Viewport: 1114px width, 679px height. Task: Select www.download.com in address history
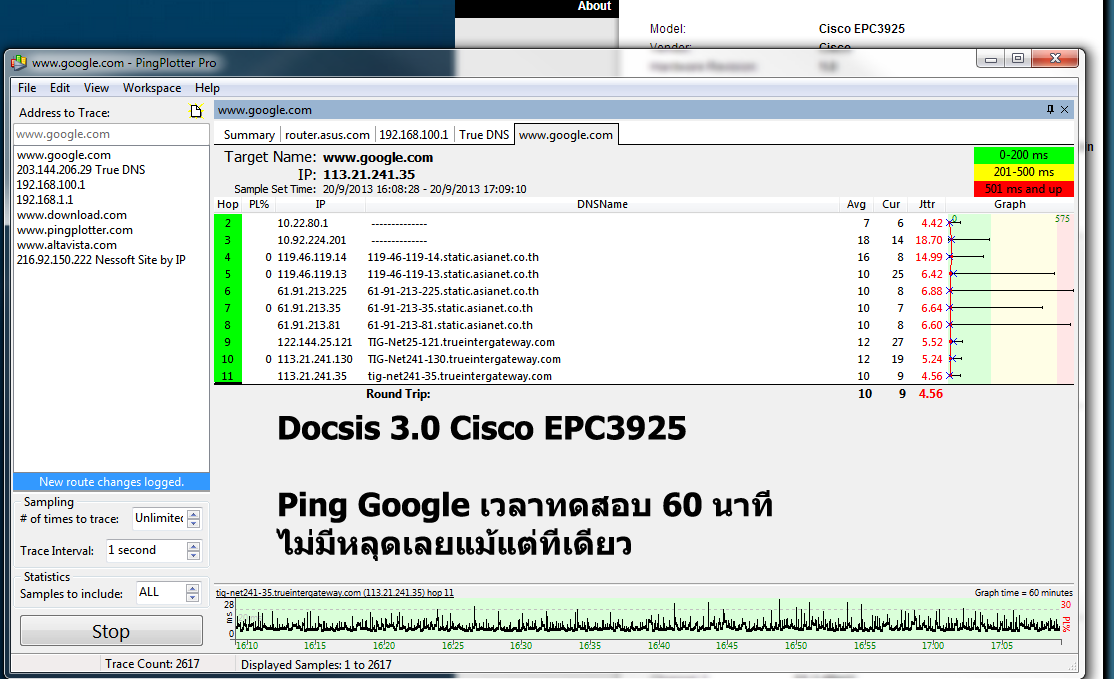point(72,214)
